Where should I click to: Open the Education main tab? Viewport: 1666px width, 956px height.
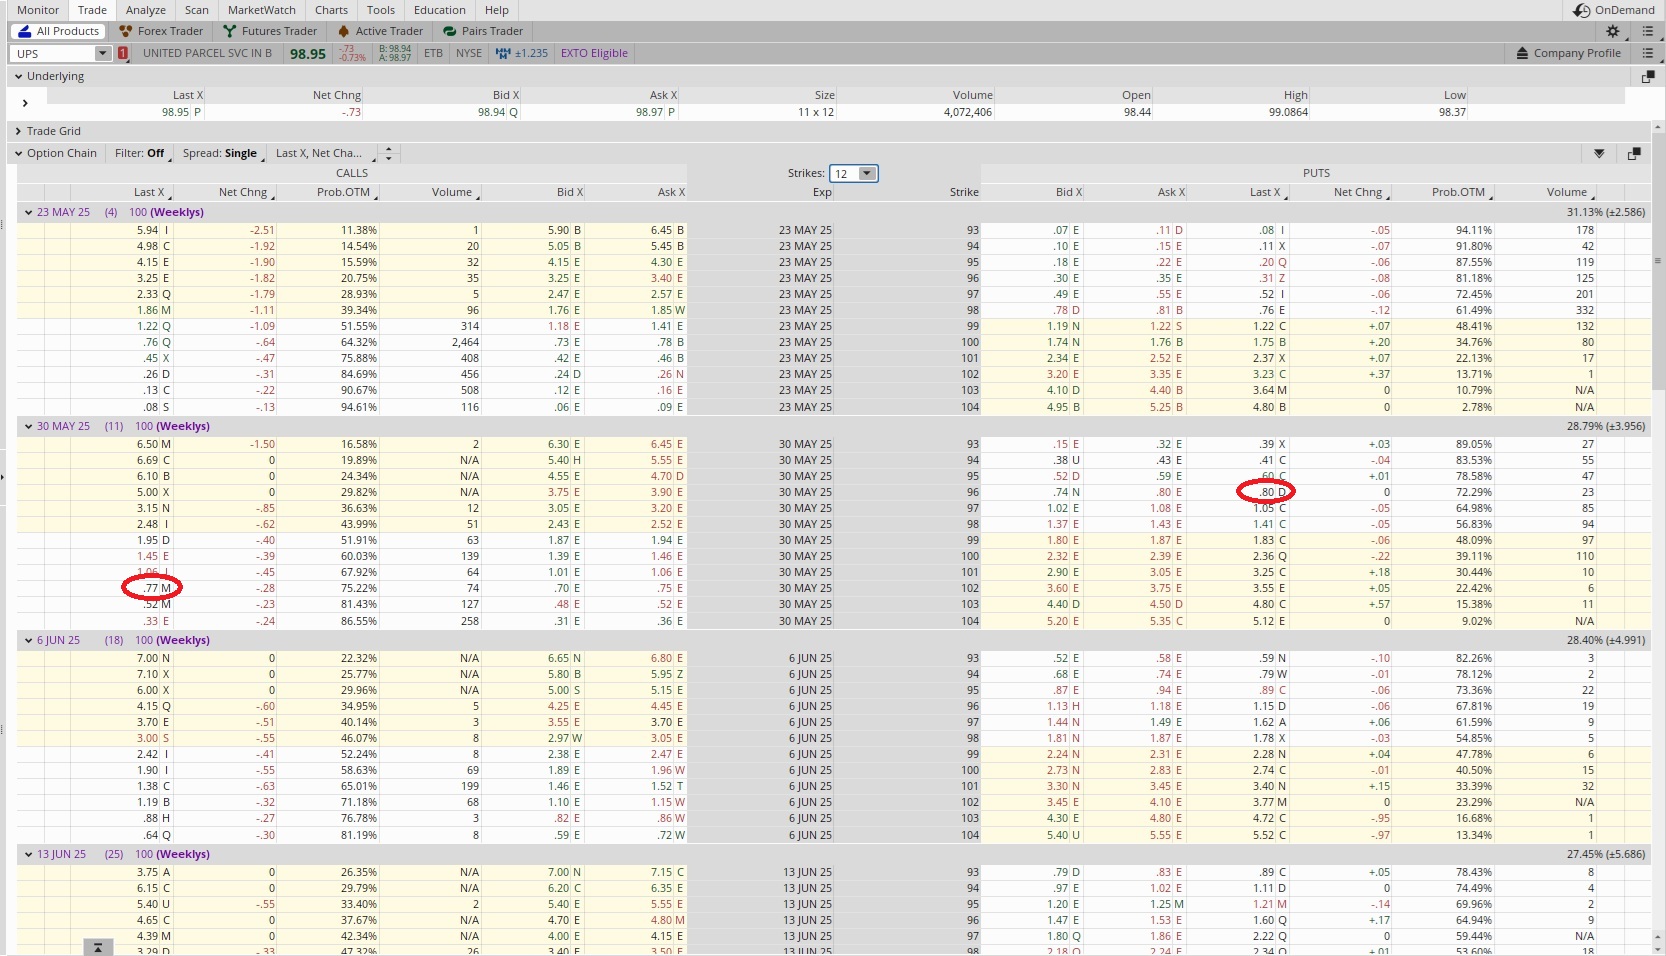[440, 10]
